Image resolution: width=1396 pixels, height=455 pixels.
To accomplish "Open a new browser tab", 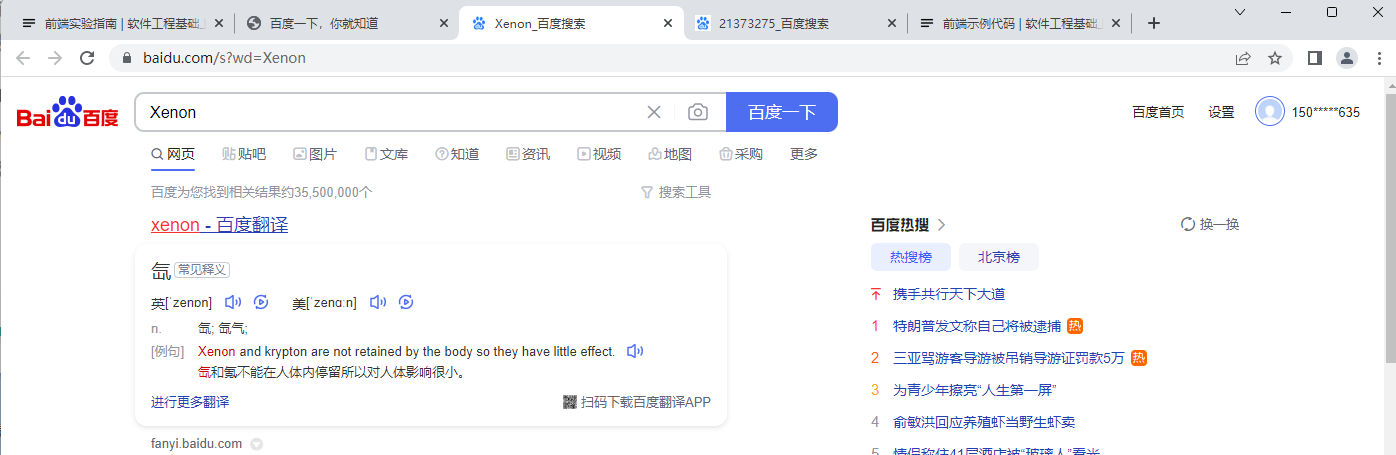I will 1153,23.
